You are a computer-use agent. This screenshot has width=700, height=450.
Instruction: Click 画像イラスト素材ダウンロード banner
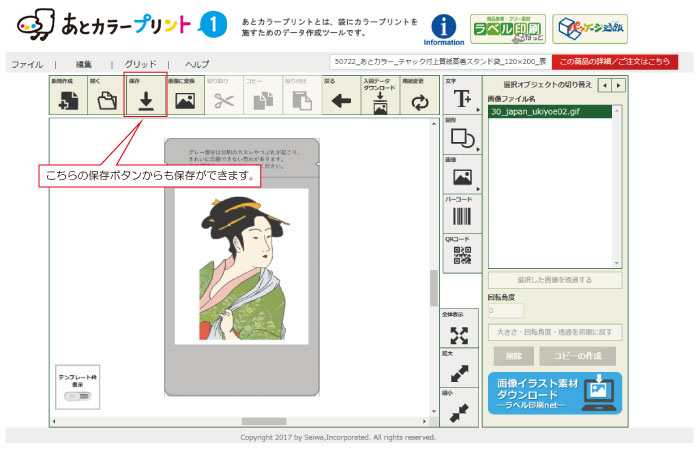554,393
